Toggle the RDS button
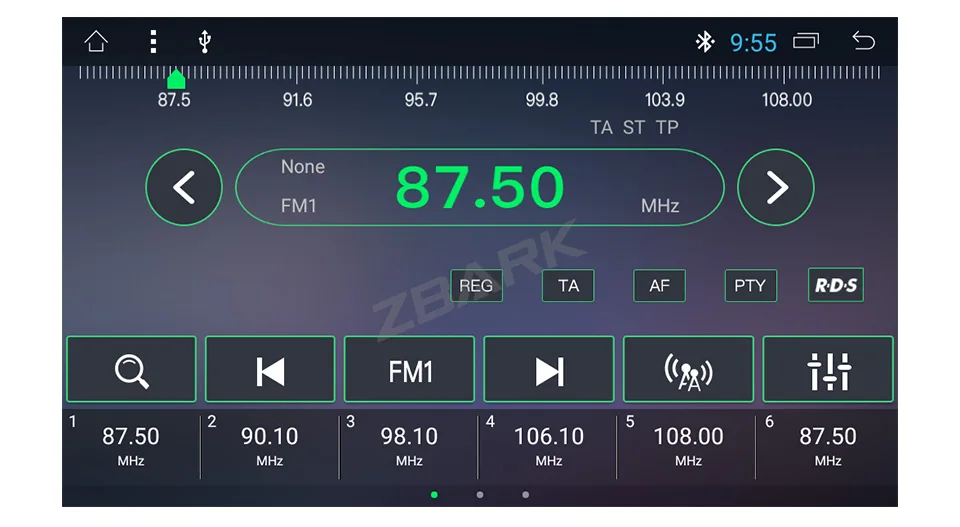The image size is (960, 527). (x=836, y=285)
